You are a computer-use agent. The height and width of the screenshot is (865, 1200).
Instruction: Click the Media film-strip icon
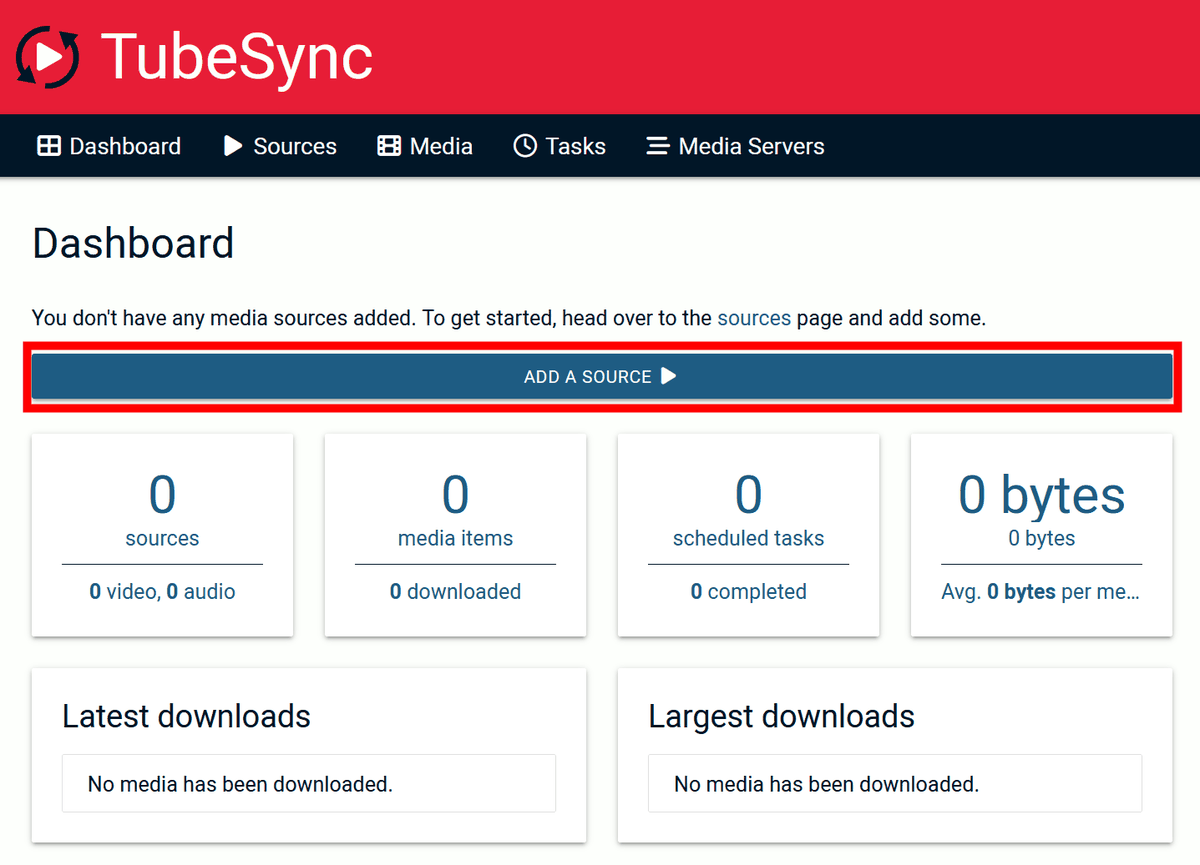(x=389, y=146)
